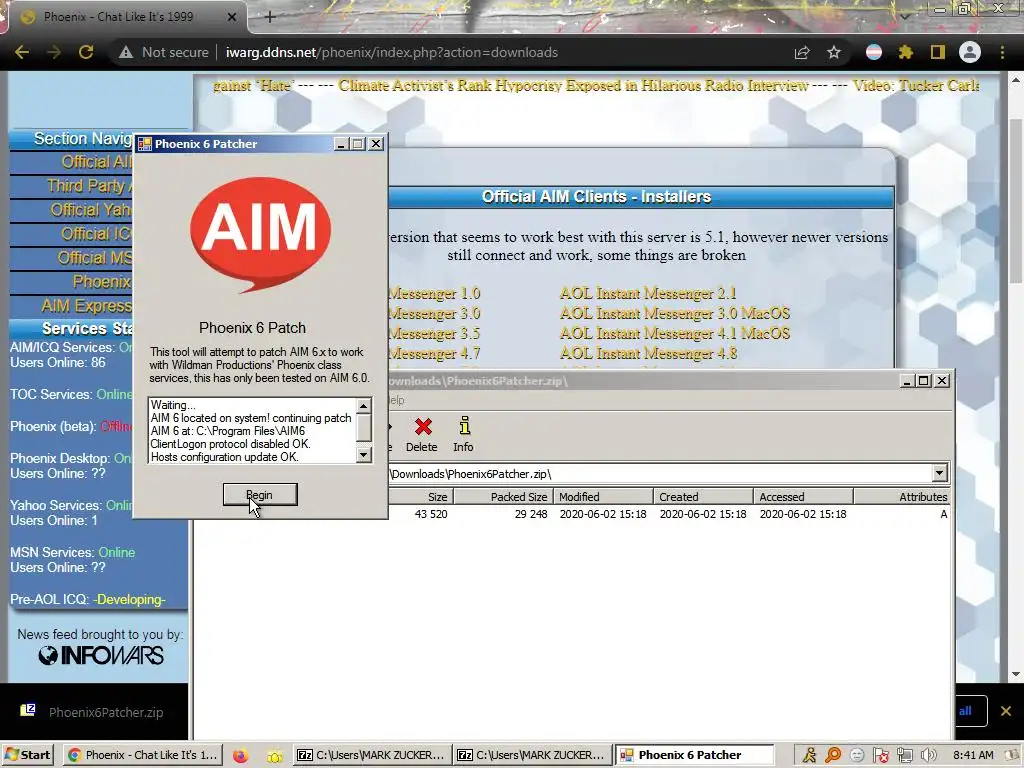
Task: Close the Chrome downloads bar
Action: pyautogui.click(x=1006, y=711)
